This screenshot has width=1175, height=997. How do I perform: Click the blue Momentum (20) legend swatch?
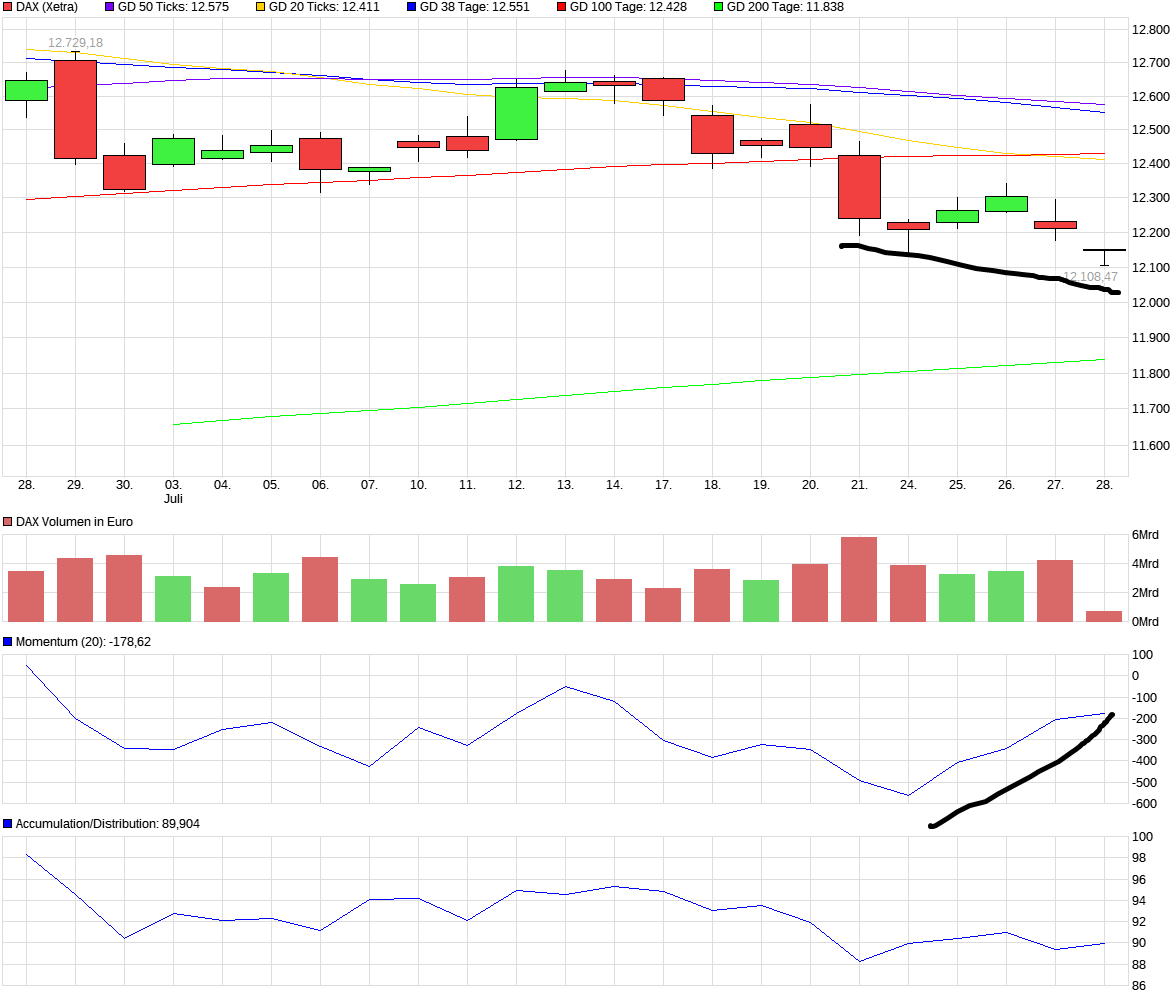pyautogui.click(x=8, y=642)
